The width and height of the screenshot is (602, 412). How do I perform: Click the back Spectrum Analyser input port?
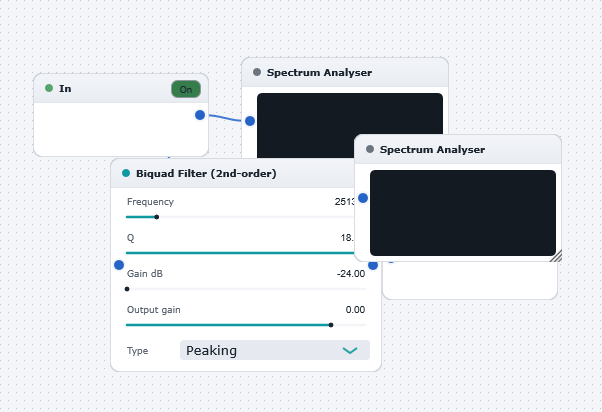point(250,121)
